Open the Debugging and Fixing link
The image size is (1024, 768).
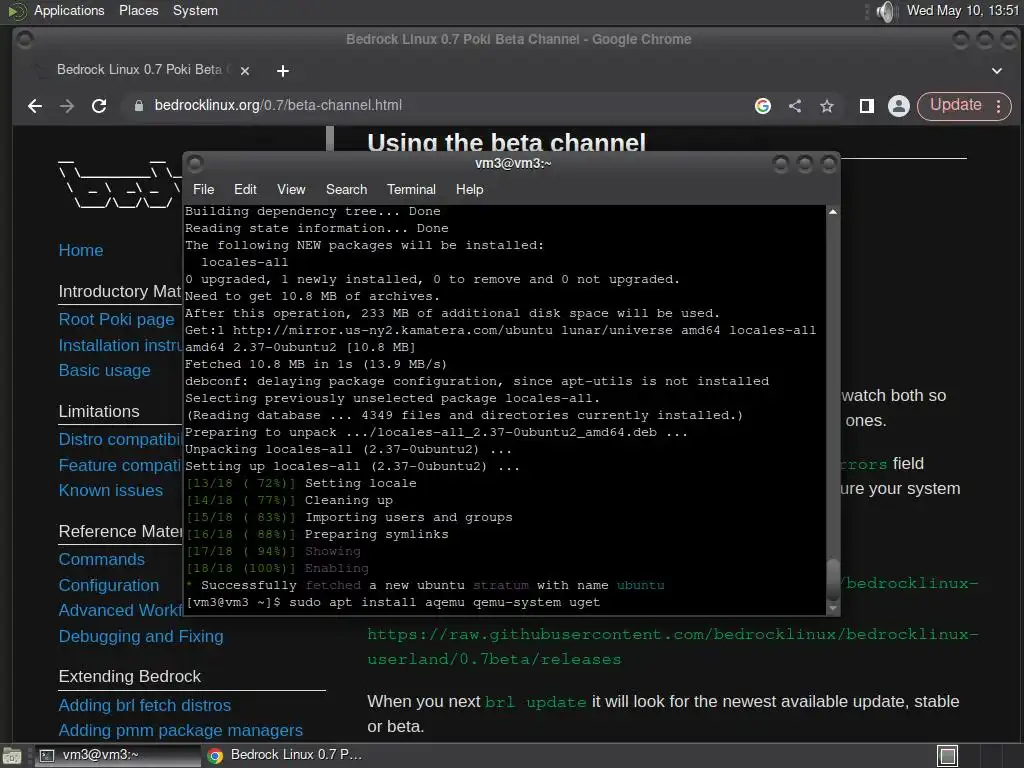click(x=141, y=636)
